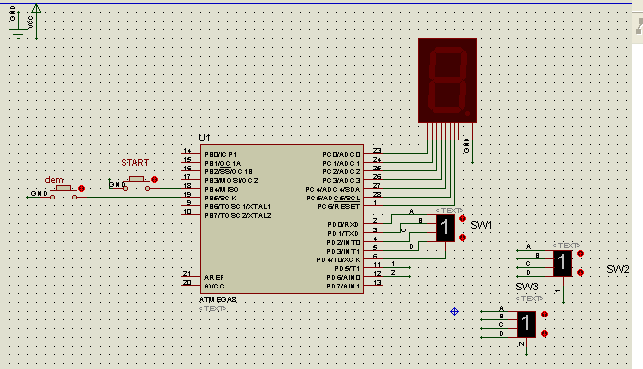Screen dimensions: 643x369
Task: Click the ATMEGA8 part name label
Action: coord(218,300)
